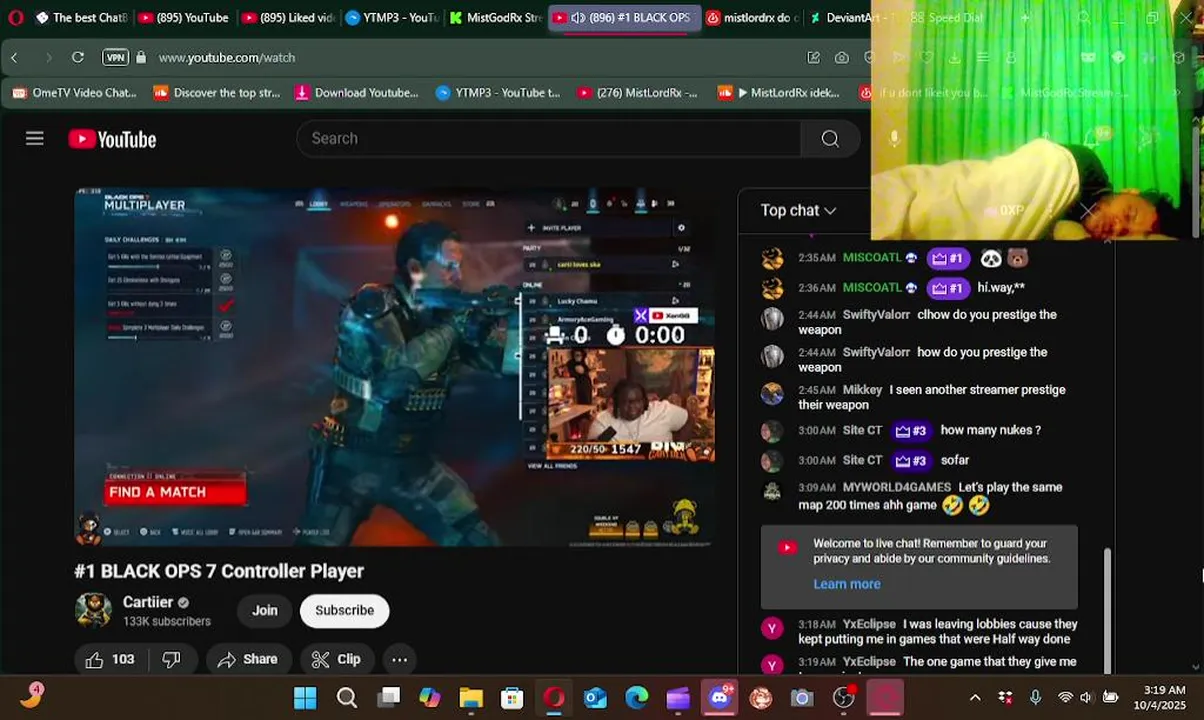Click the live chat scrollbar thumb

coord(1106,610)
